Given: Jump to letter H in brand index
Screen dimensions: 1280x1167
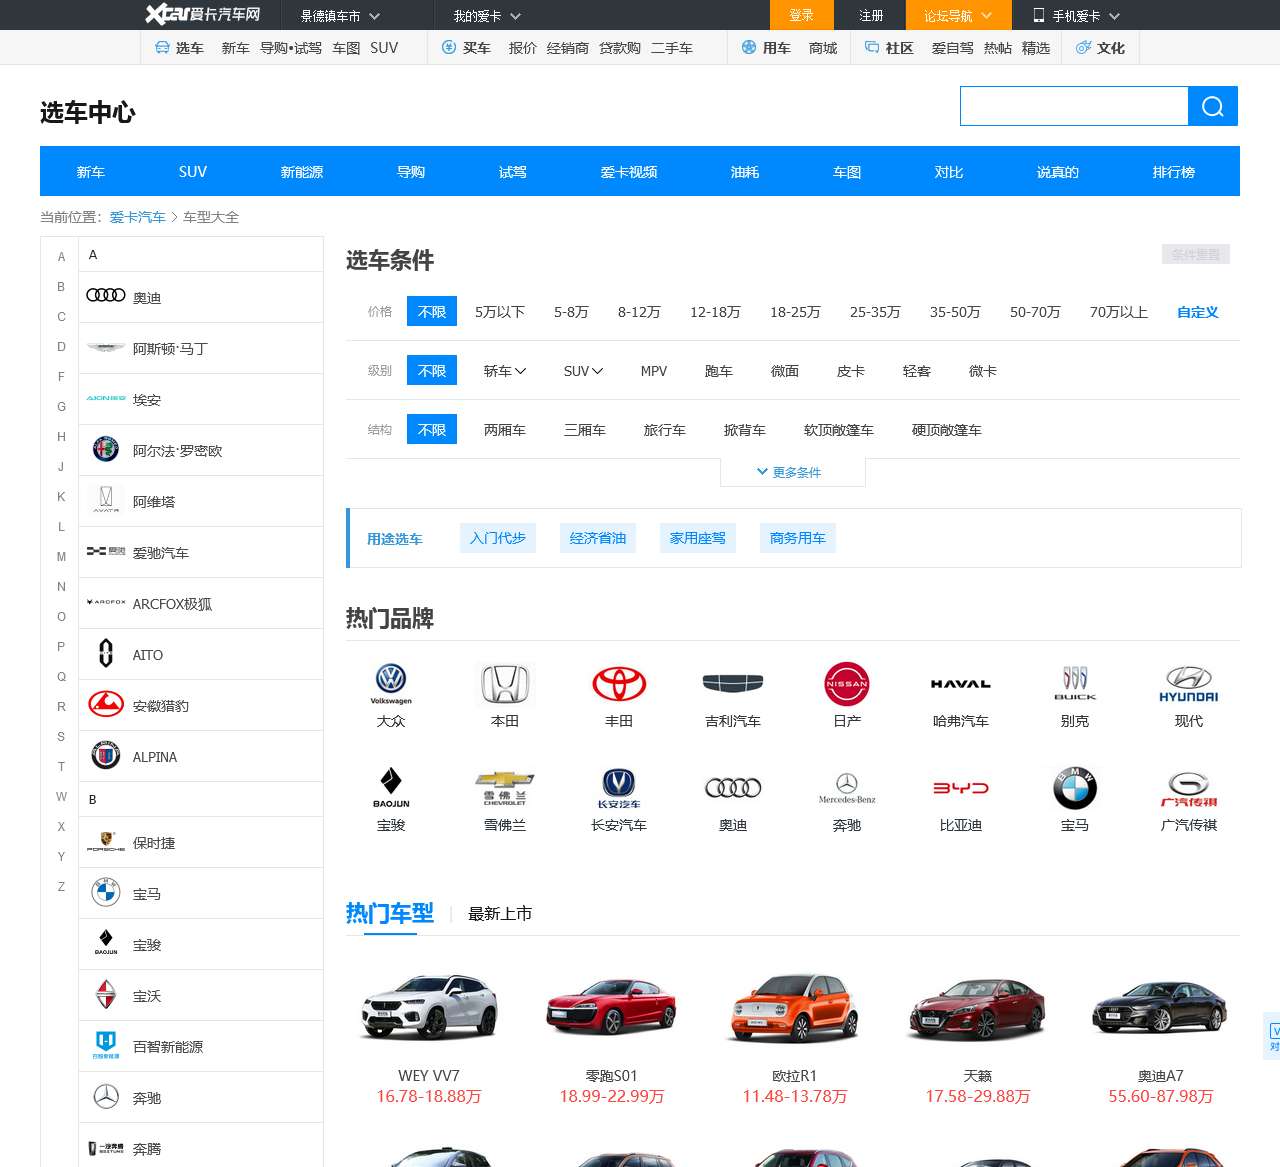Looking at the screenshot, I should tap(61, 437).
